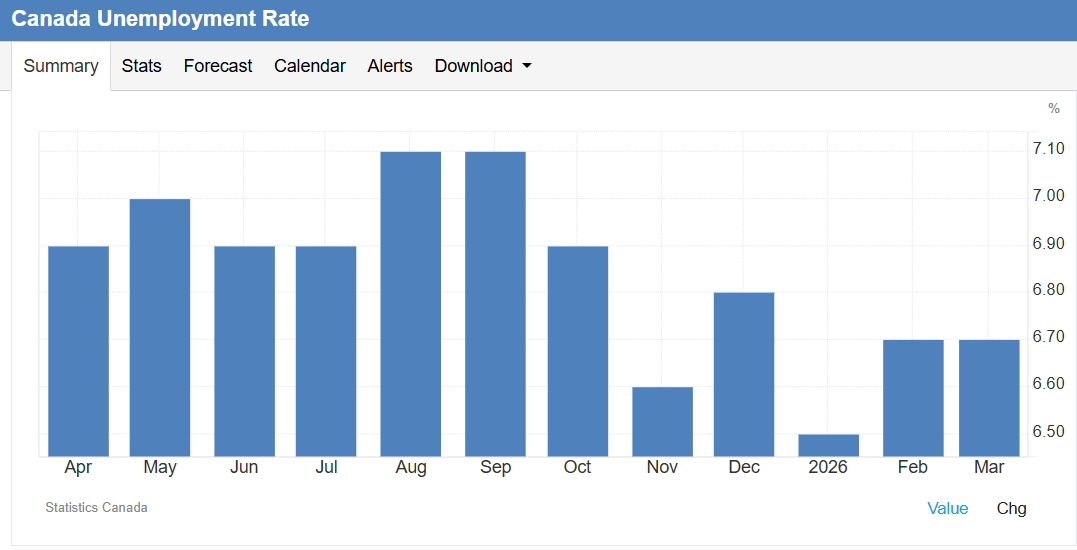
Task: Switch chart to Value view
Action: (x=948, y=508)
